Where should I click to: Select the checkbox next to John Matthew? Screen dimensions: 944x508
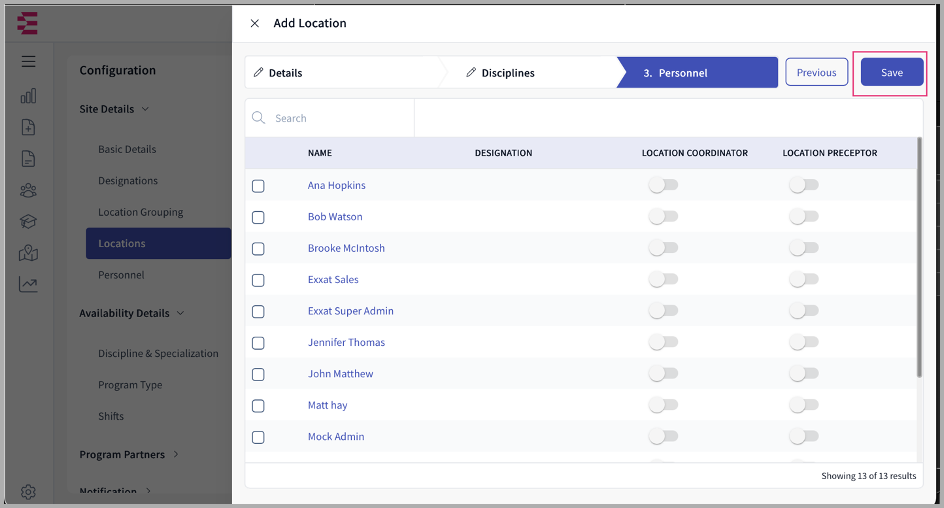coord(258,374)
